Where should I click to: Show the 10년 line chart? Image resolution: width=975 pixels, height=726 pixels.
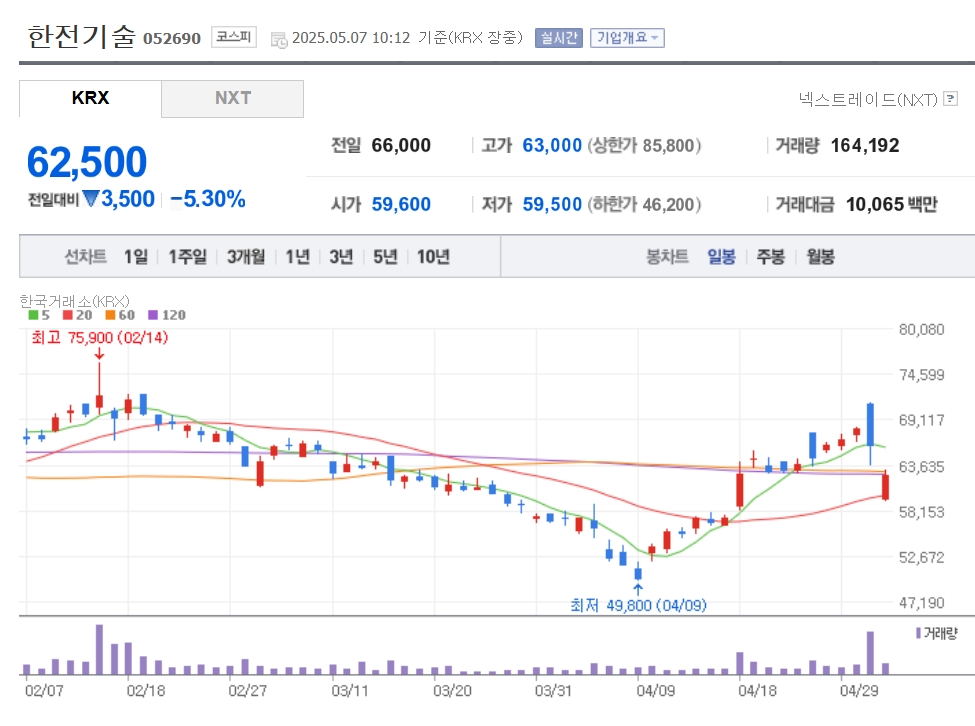tap(433, 256)
